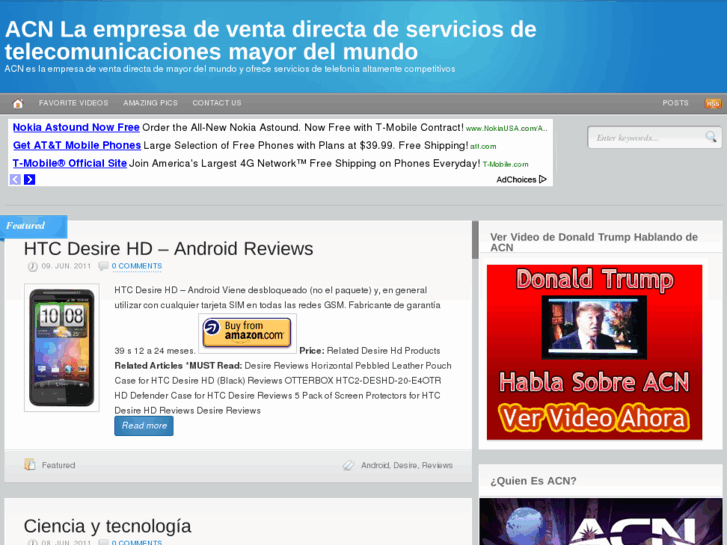Open the Featured category link
The image size is (727, 545).
tap(58, 465)
